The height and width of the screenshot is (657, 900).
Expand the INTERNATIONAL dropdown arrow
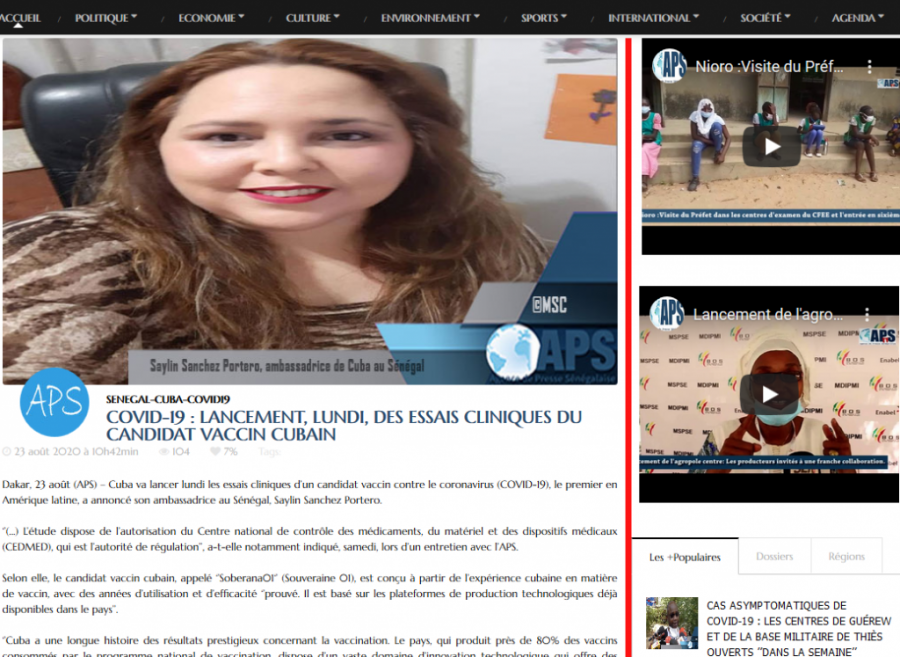point(696,17)
